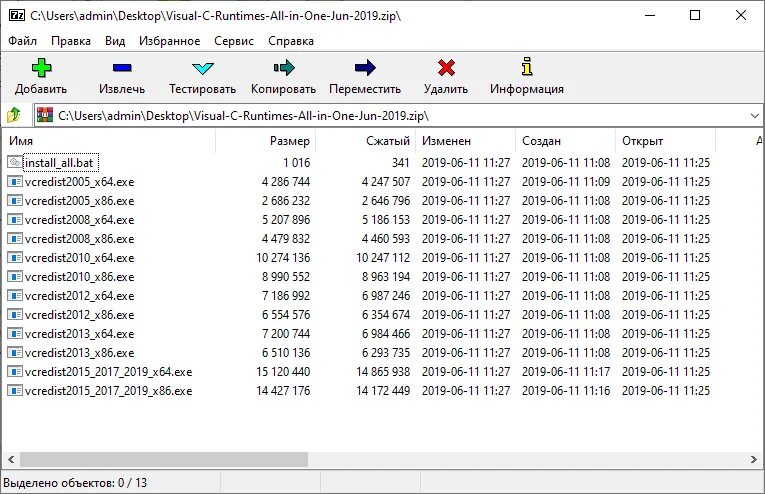765x494 pixels.
Task: Click the Тестировать checkmark icon
Action: (203, 68)
